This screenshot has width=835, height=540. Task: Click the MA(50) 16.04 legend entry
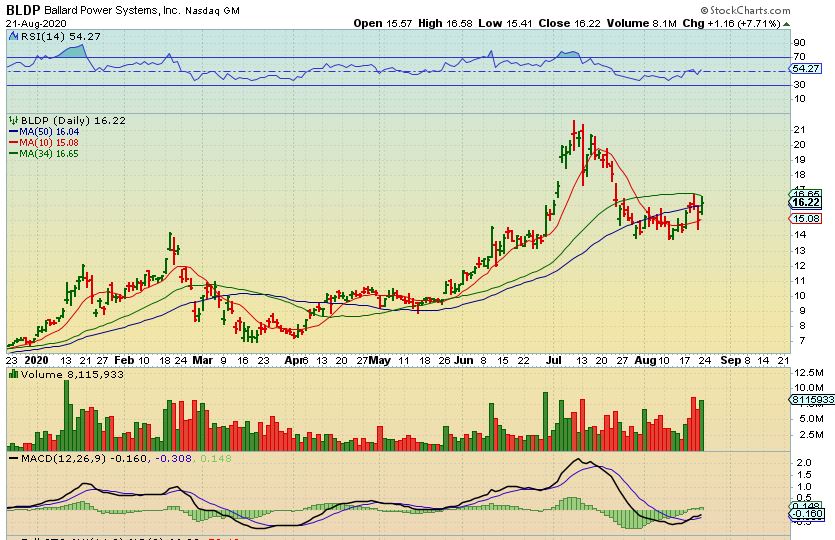(x=49, y=132)
